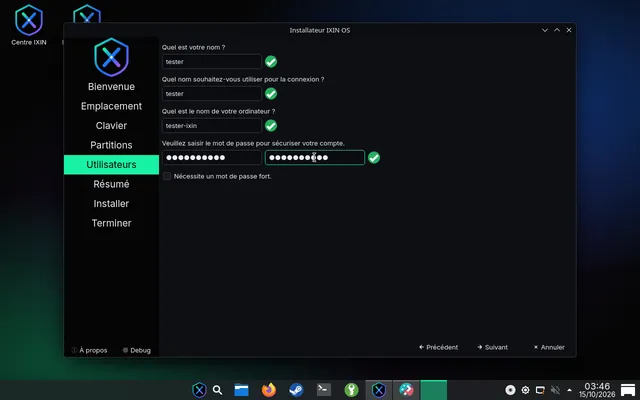Focus the 'Quel est votre nom' field

[212, 62]
